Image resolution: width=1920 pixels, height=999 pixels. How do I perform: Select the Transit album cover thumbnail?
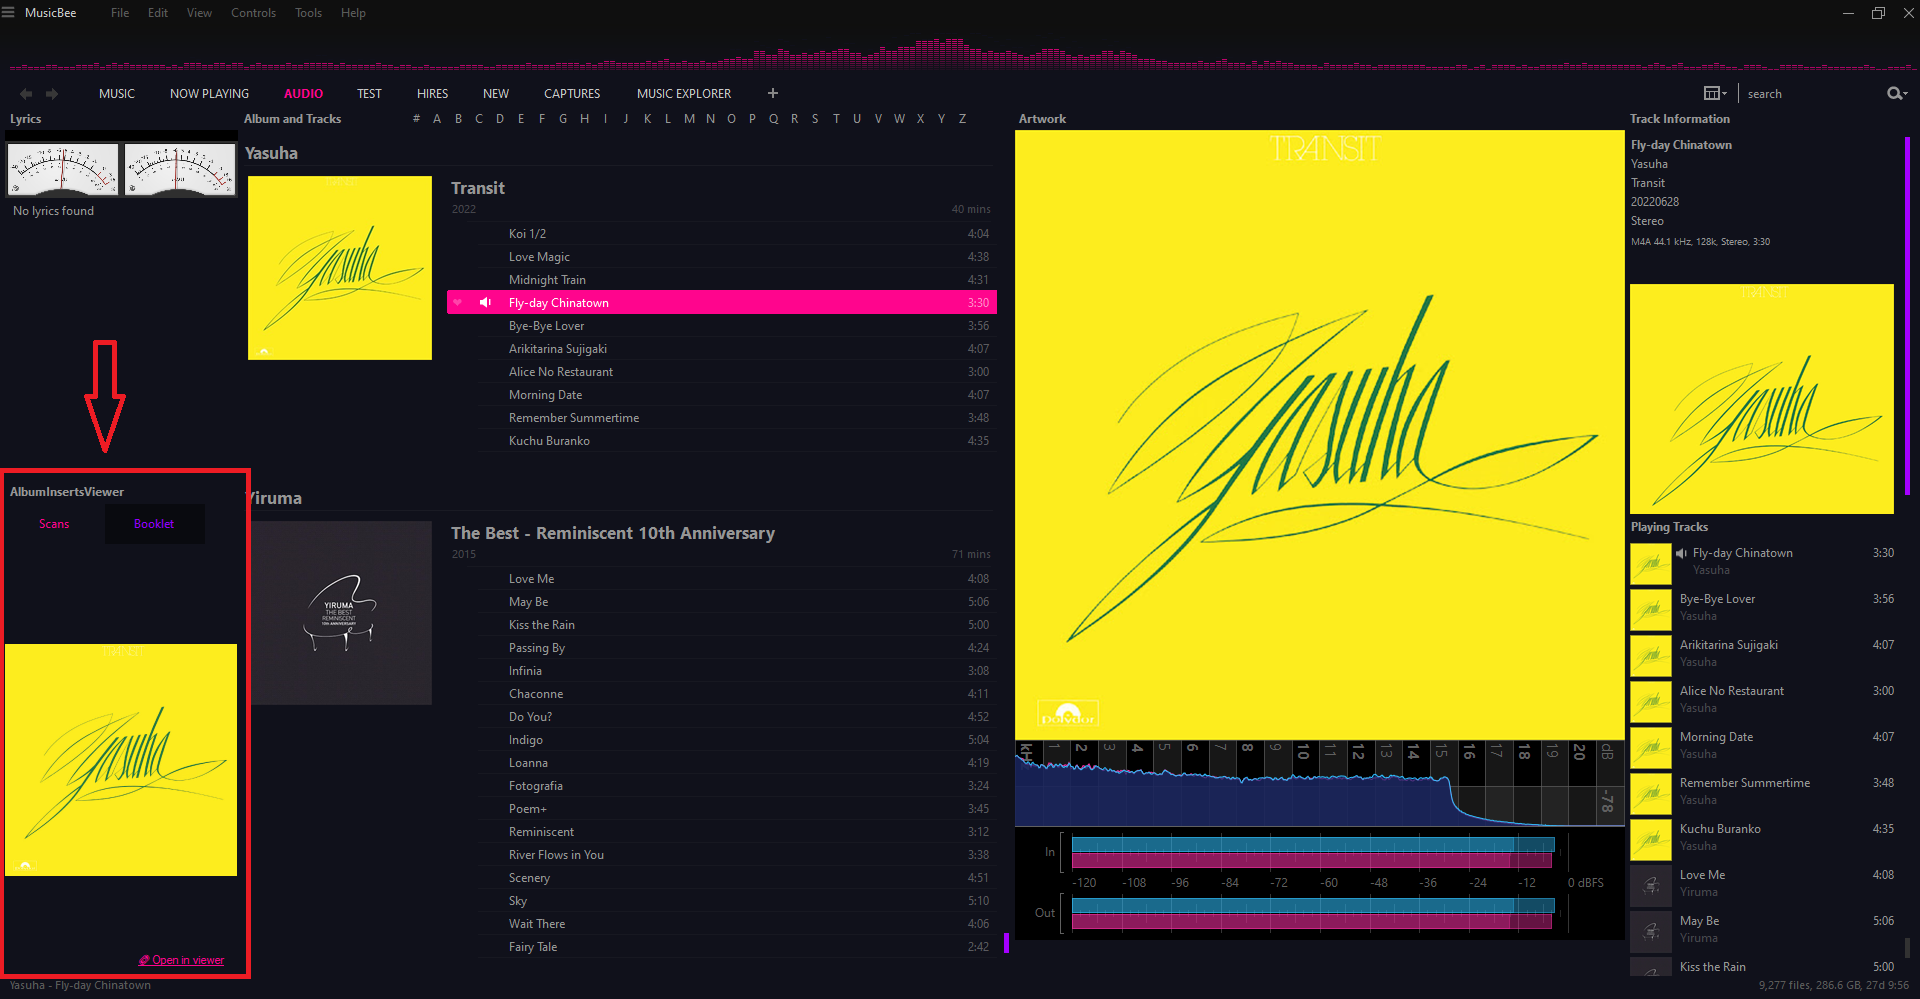click(340, 268)
